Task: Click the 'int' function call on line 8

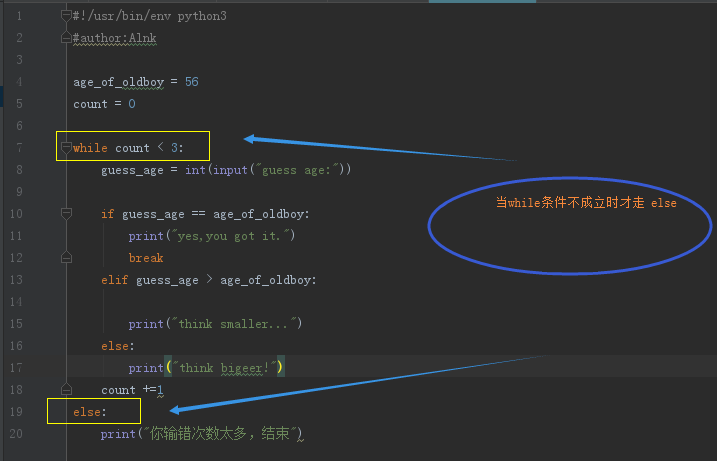Action: tap(195, 170)
